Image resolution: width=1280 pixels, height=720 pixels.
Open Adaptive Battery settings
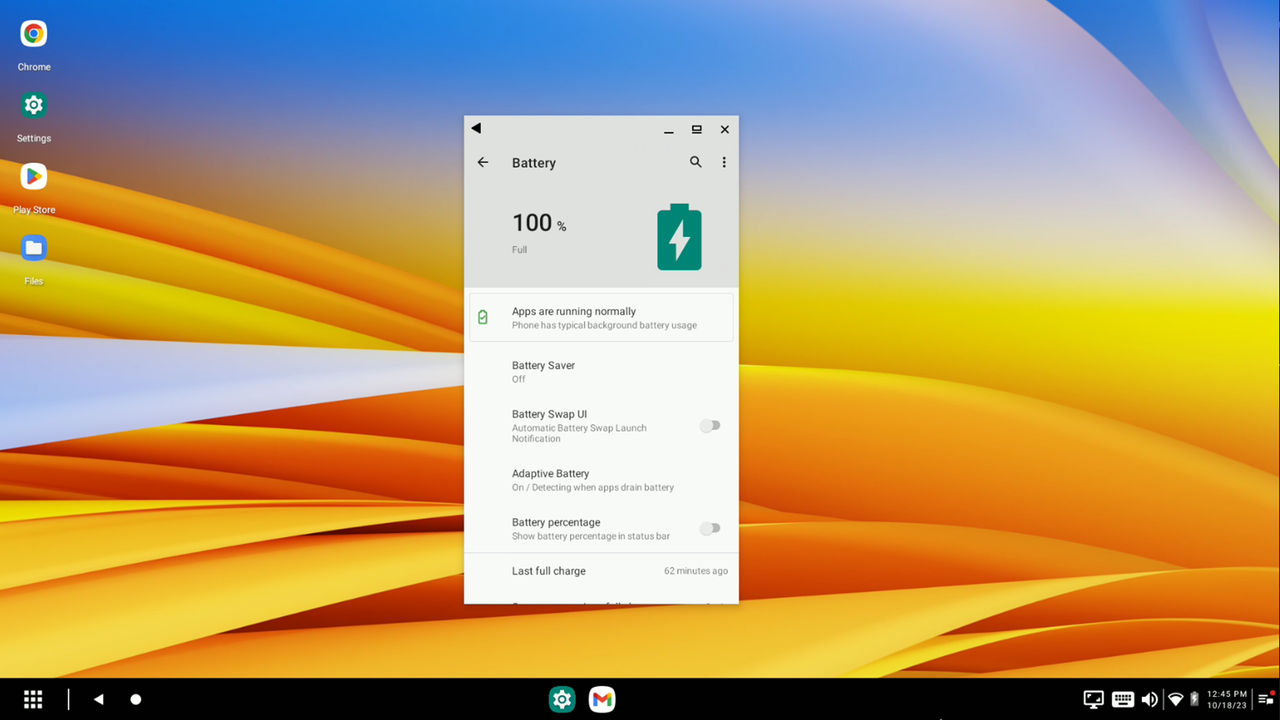coord(601,480)
